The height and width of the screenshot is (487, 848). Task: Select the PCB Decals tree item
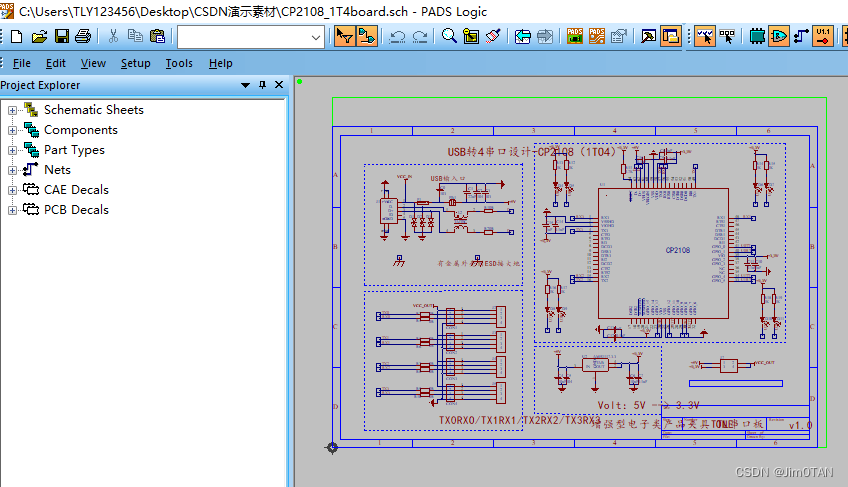point(76,210)
